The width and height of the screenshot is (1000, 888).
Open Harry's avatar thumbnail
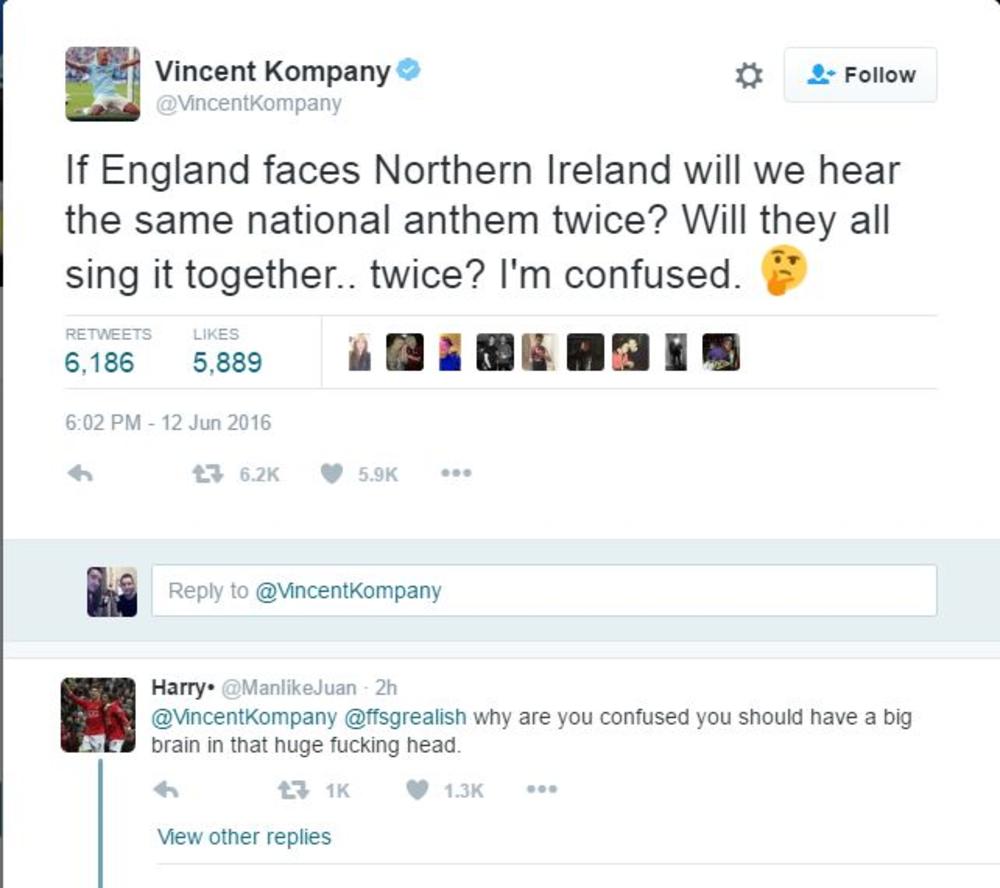click(x=98, y=715)
